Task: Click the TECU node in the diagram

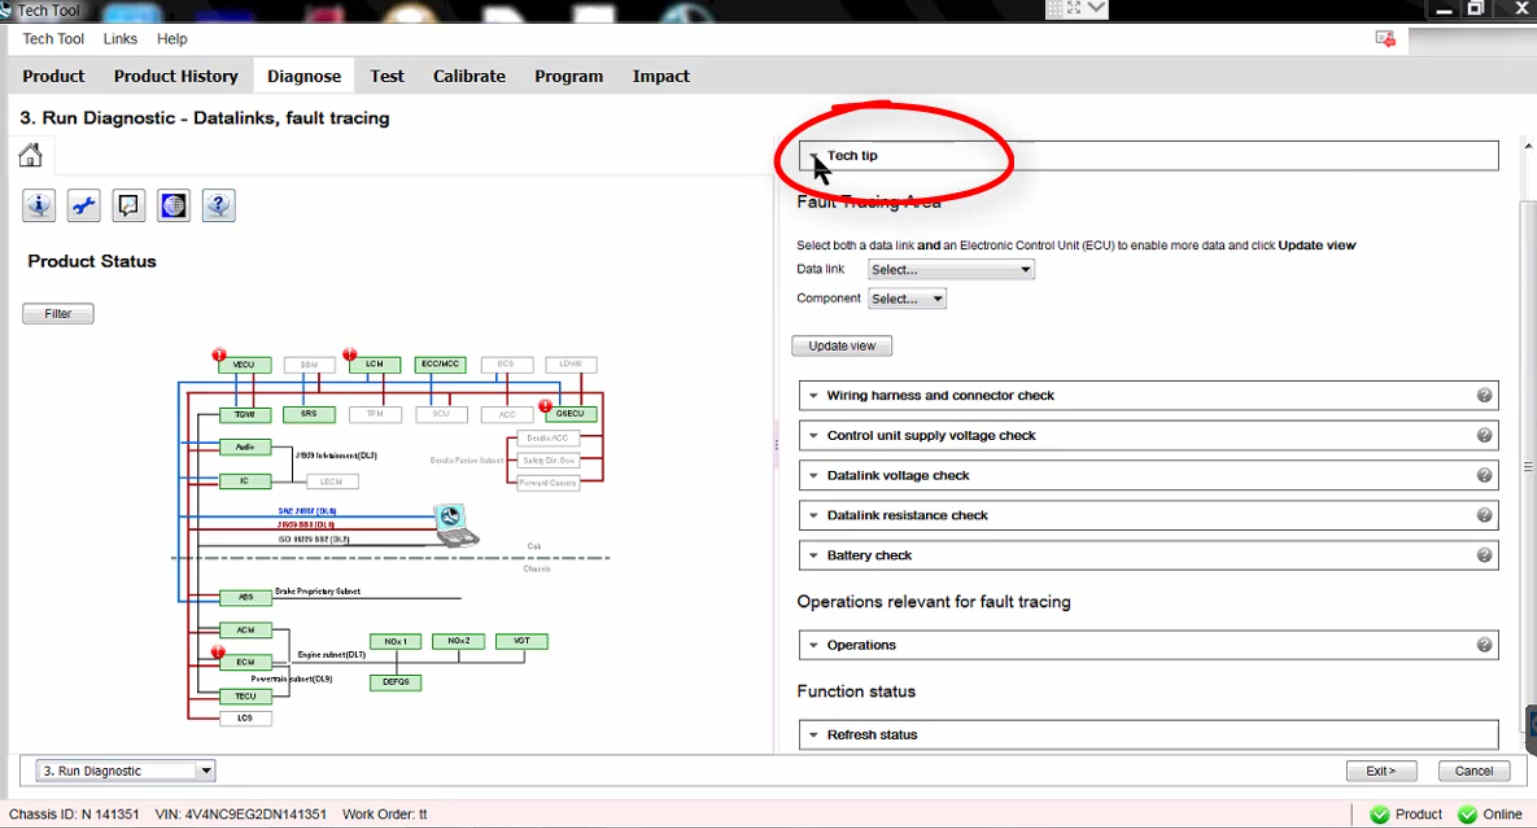Action: (246, 696)
